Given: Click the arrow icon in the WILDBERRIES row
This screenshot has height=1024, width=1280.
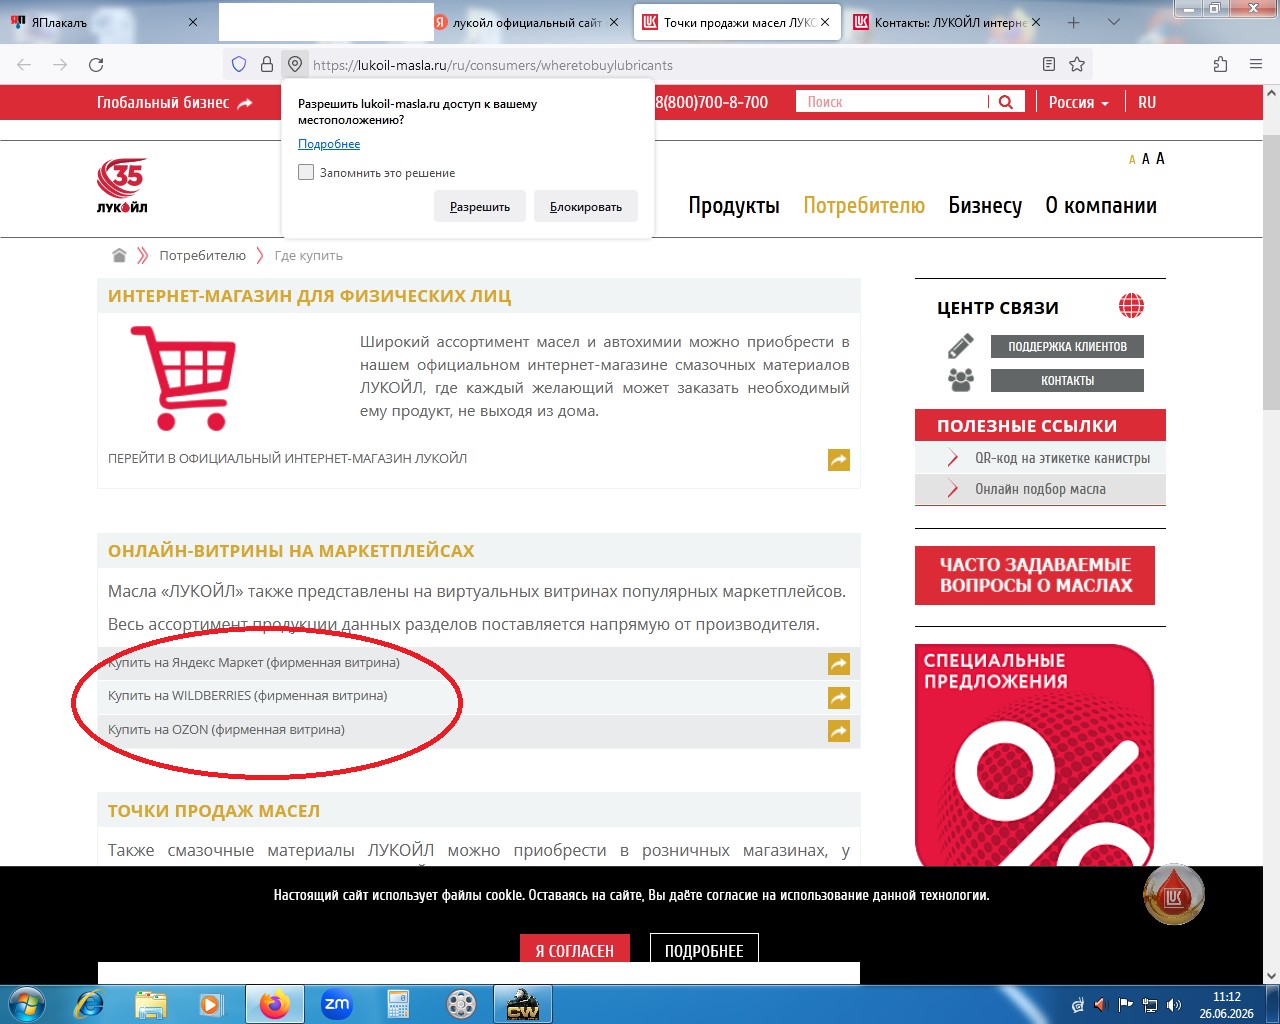Looking at the screenshot, I should click(x=839, y=698).
